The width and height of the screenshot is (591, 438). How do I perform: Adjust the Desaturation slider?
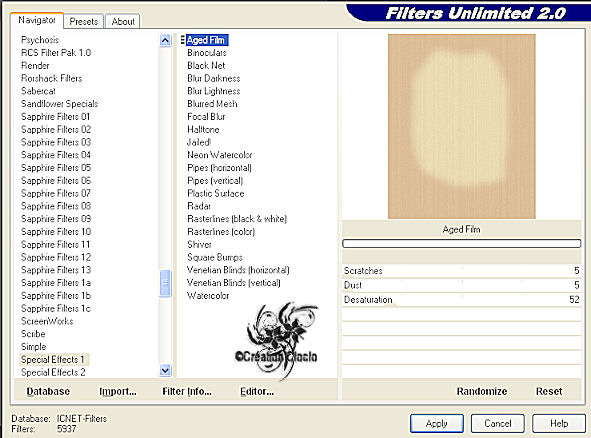click(x=461, y=300)
